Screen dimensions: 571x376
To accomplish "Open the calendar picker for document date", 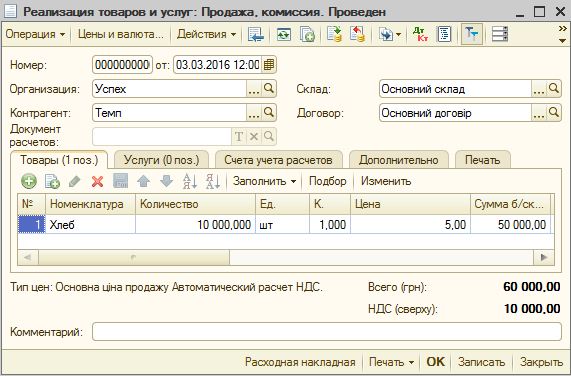I will coord(269,65).
